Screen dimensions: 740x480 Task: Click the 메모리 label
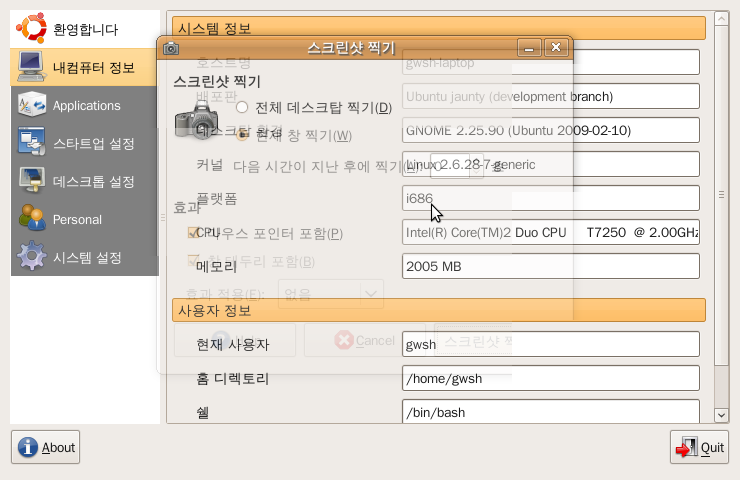[216, 267]
